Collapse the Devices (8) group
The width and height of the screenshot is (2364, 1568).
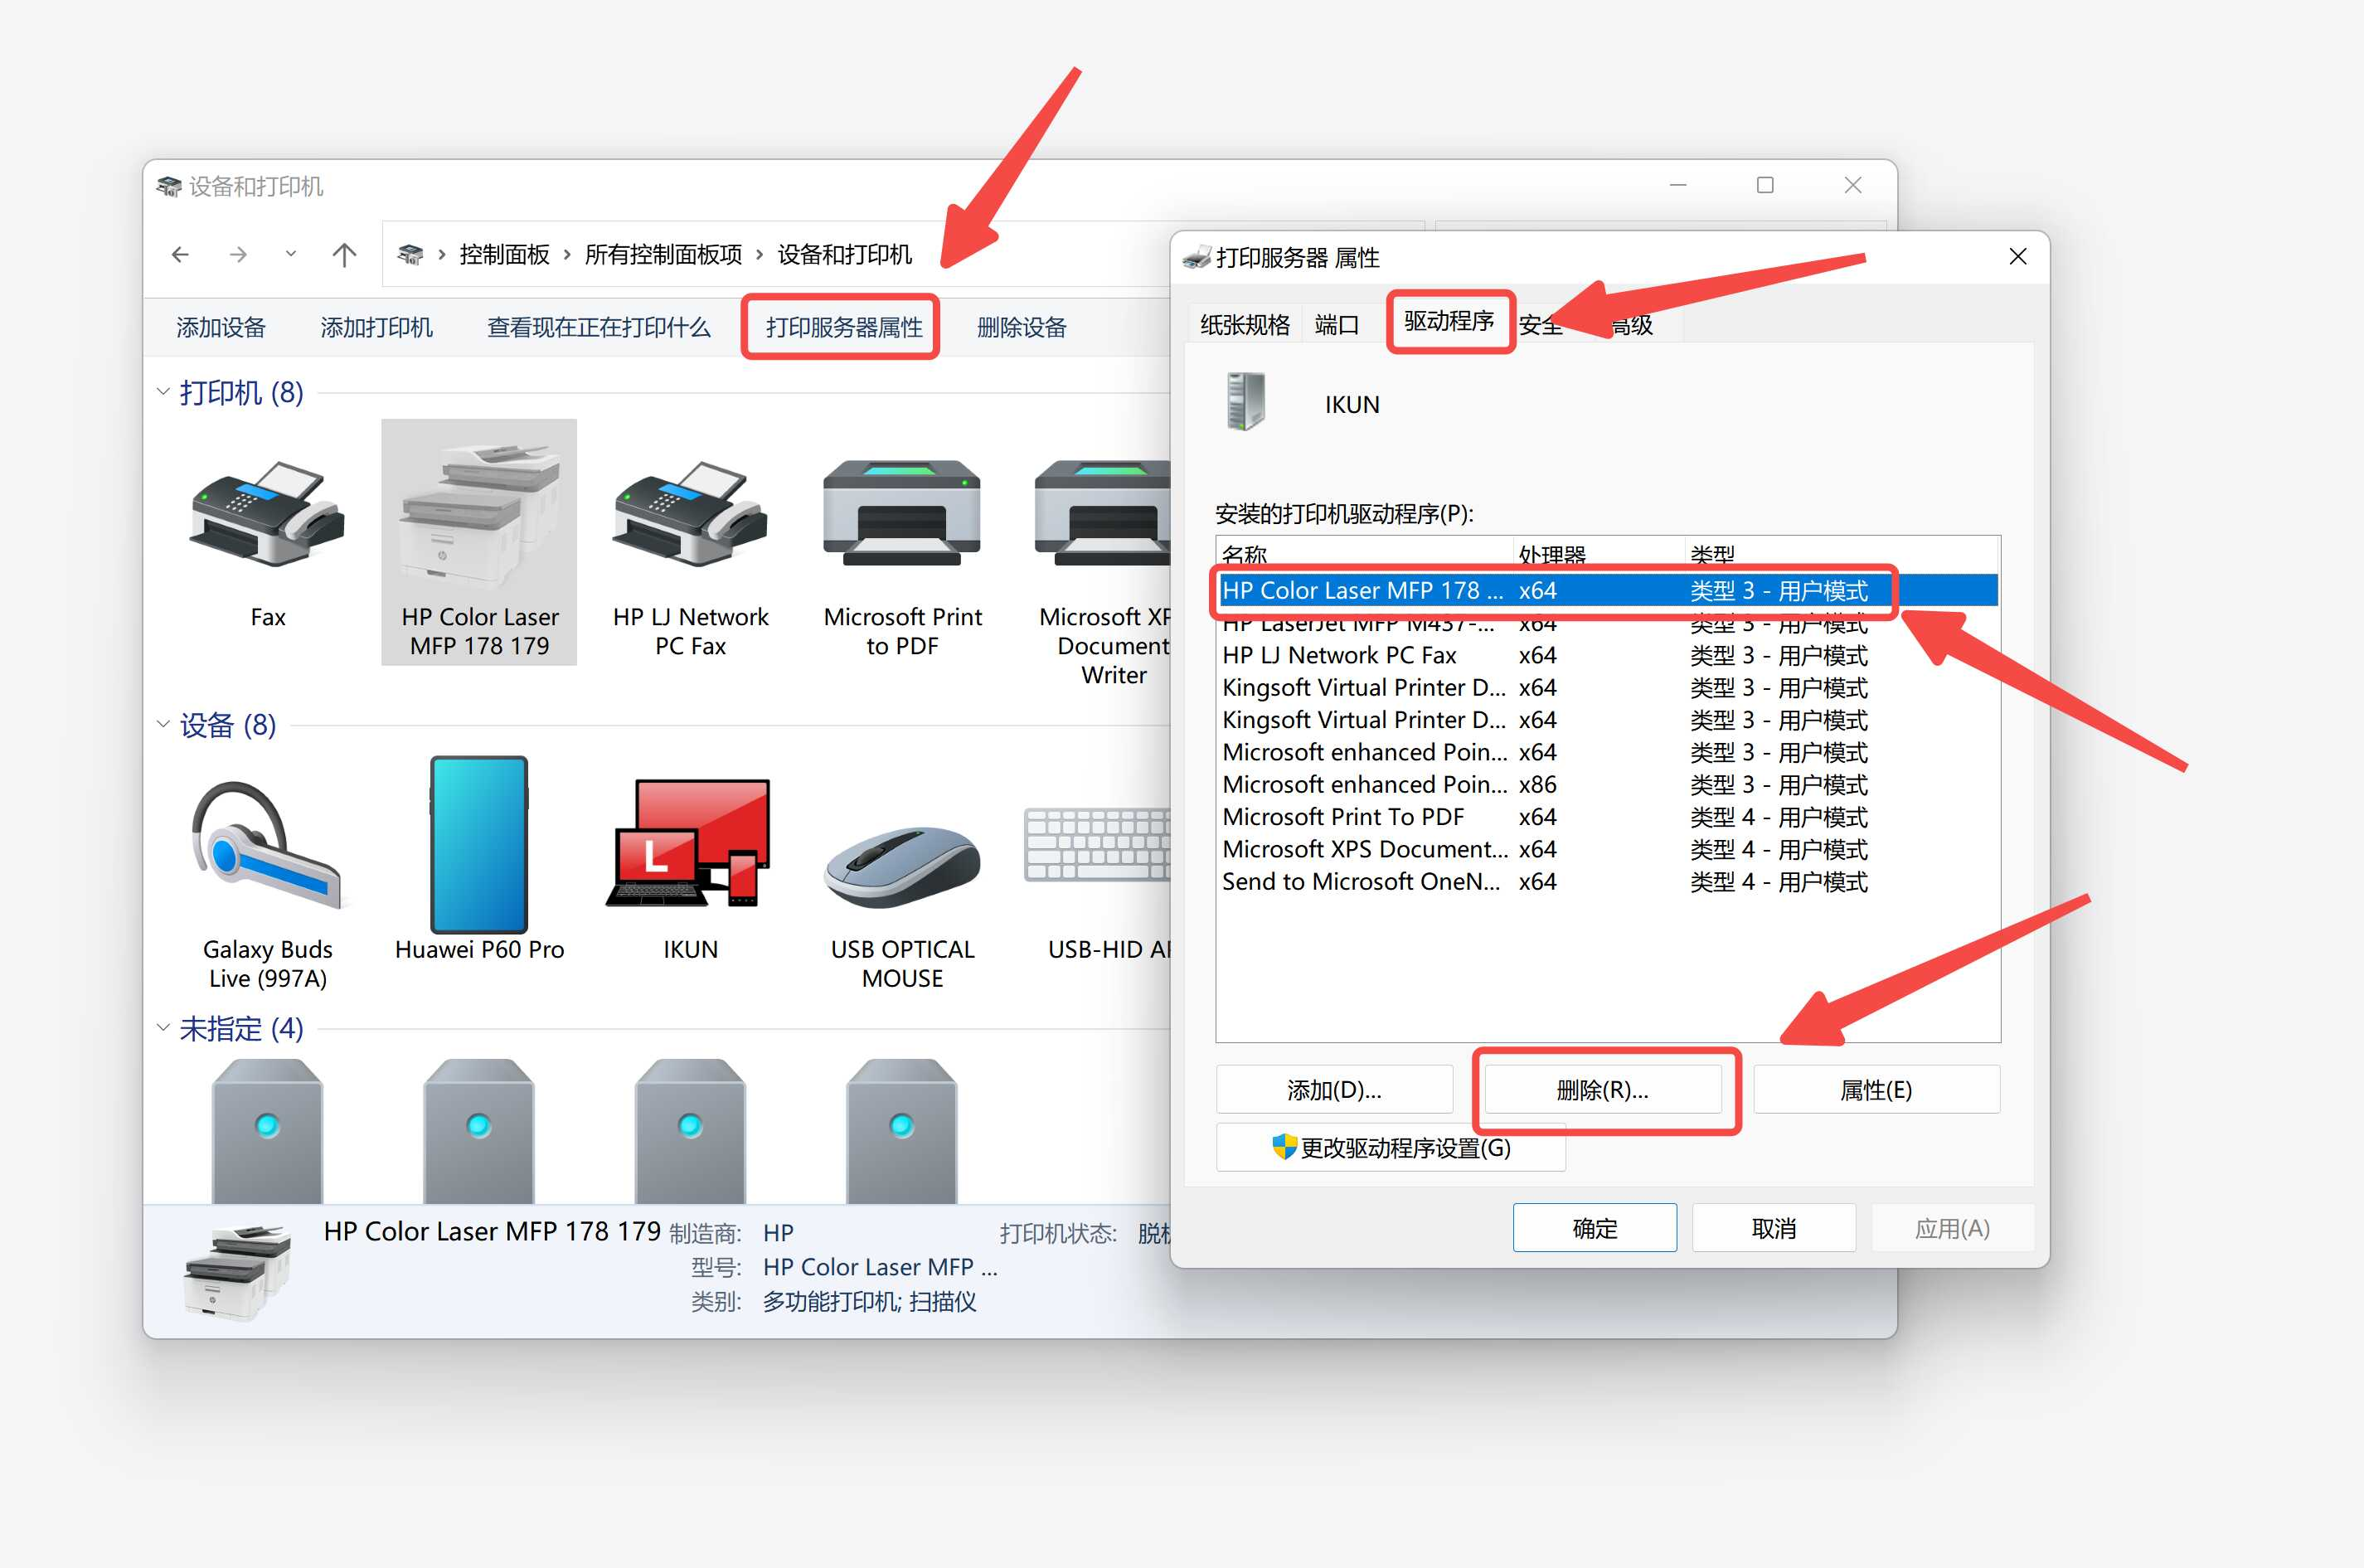click(163, 724)
